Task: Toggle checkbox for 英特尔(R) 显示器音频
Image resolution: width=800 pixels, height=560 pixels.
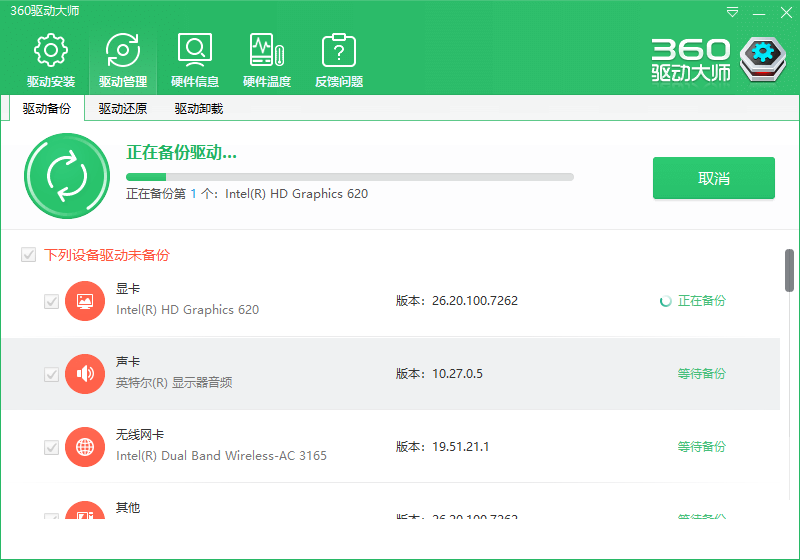Action: 52,374
